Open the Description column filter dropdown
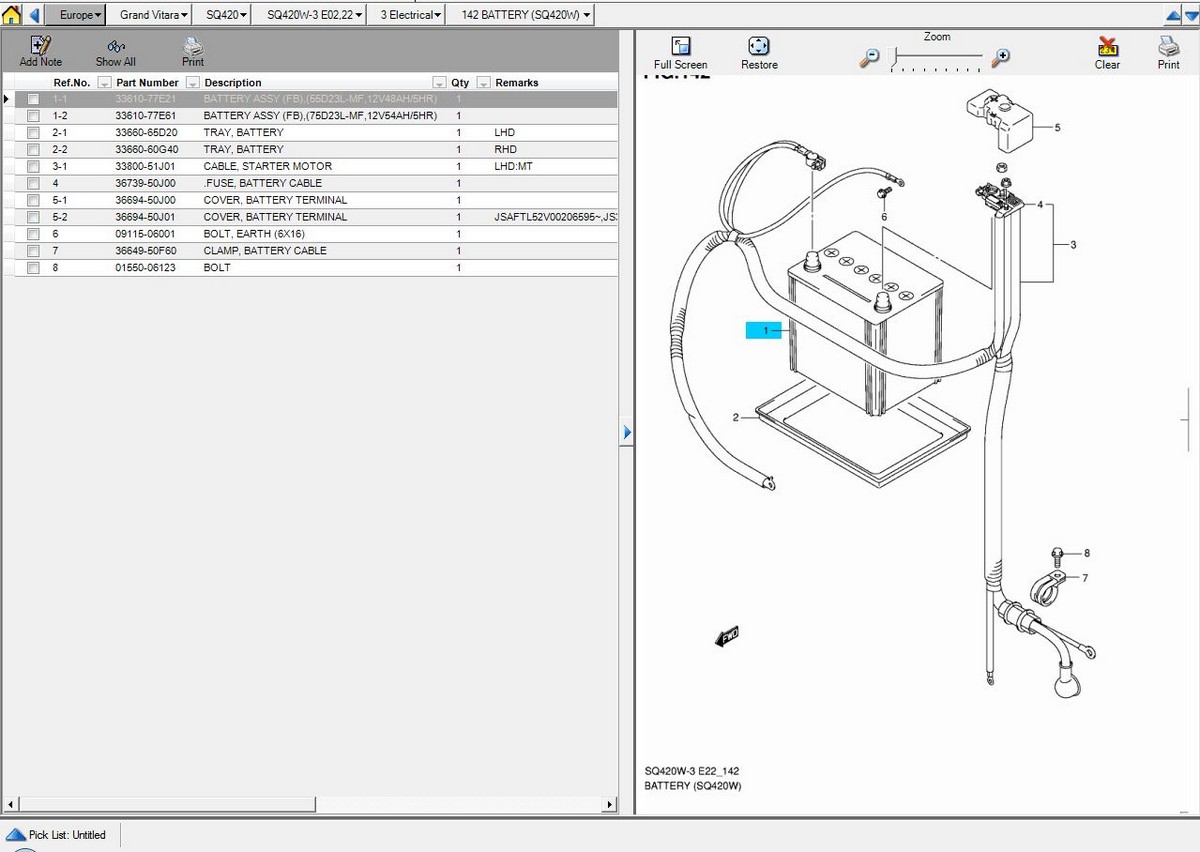Image resolution: width=1200 pixels, height=852 pixels. 439,83
